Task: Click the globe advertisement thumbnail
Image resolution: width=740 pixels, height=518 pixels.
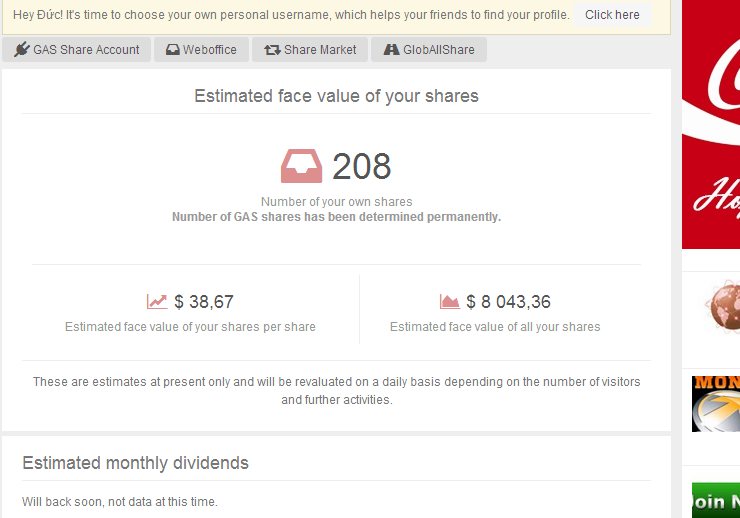Action: [x=722, y=305]
